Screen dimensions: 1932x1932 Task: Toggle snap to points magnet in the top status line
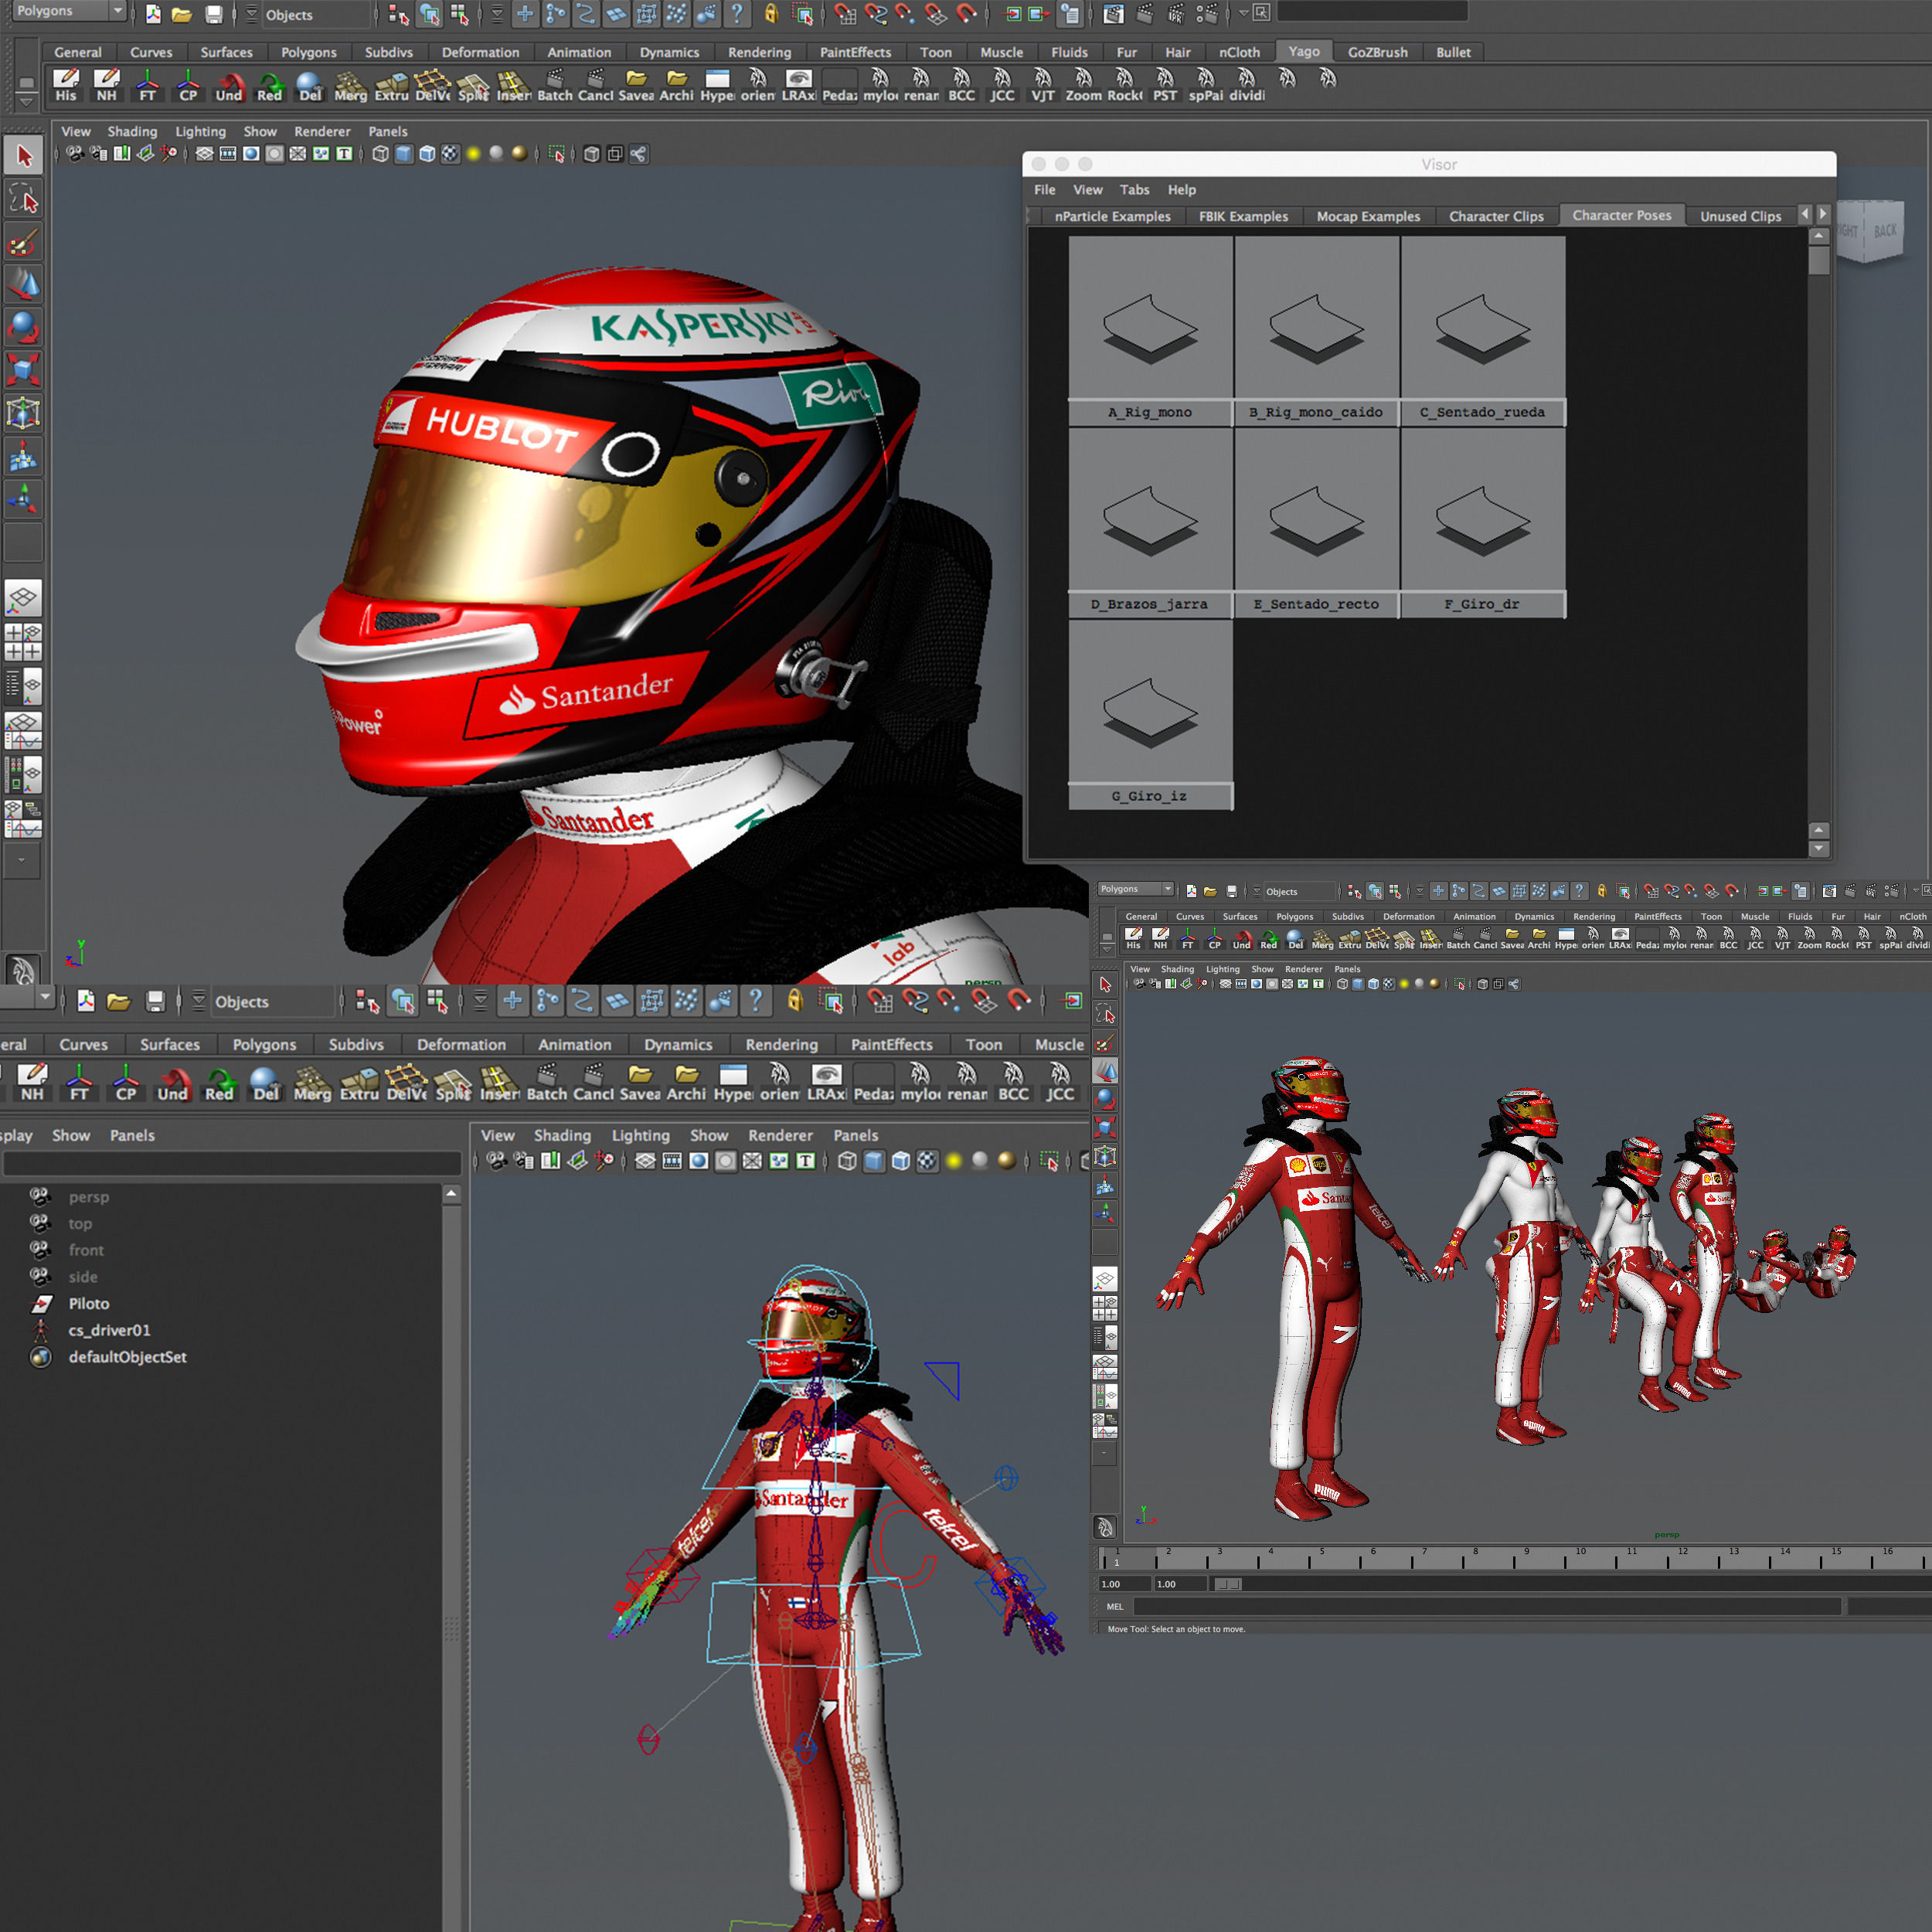(x=905, y=14)
